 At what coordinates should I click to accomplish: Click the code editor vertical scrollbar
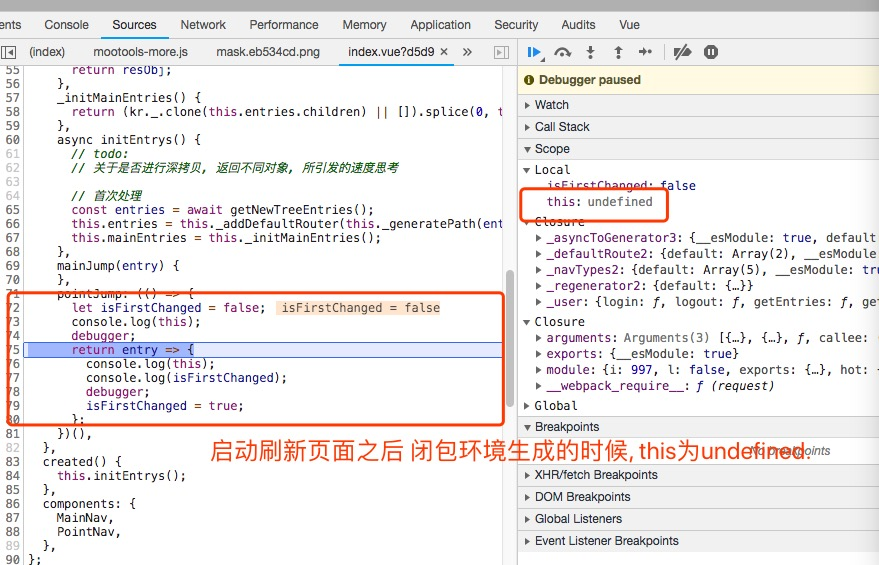(x=510, y=338)
